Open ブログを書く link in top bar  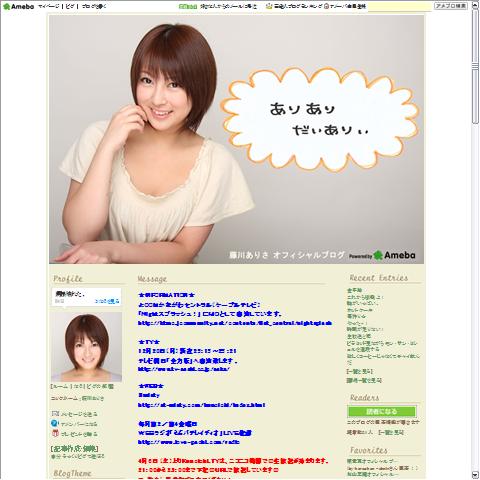(94, 6)
